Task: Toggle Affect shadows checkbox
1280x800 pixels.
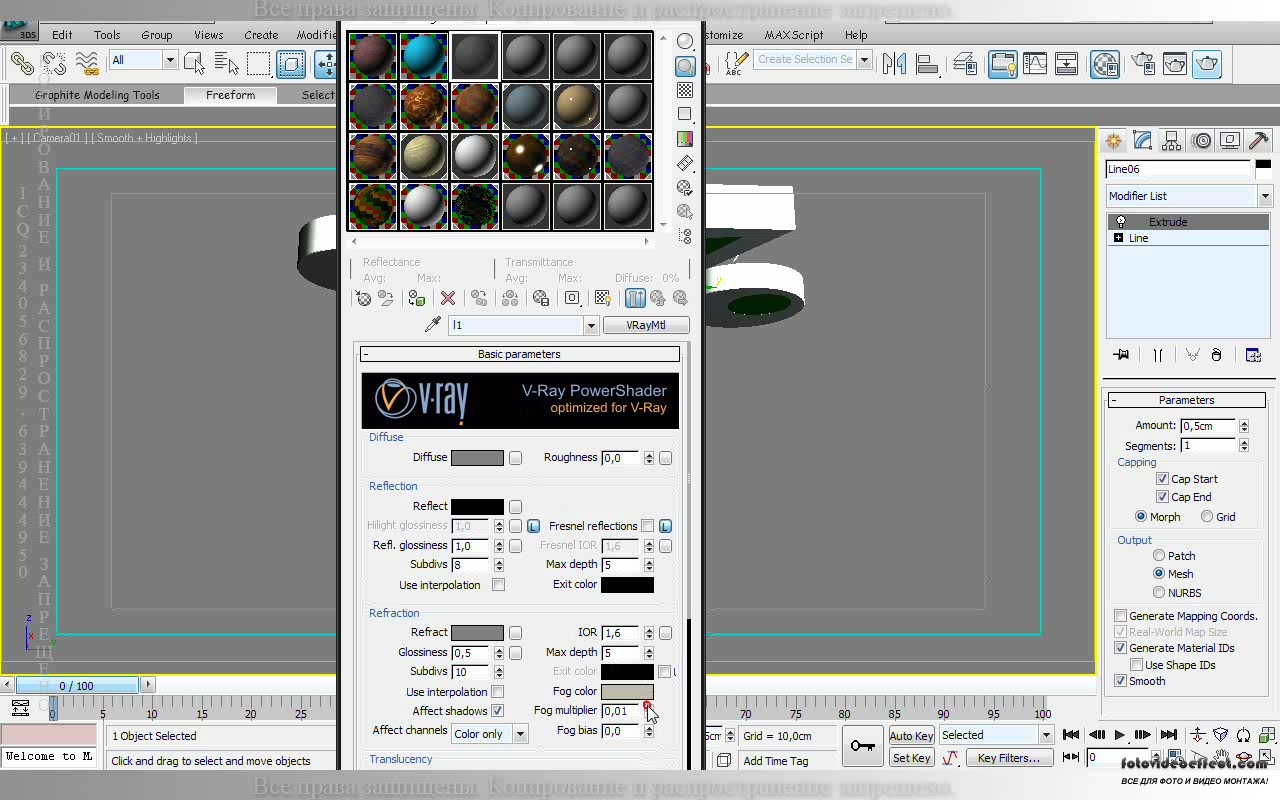Action: [x=497, y=711]
